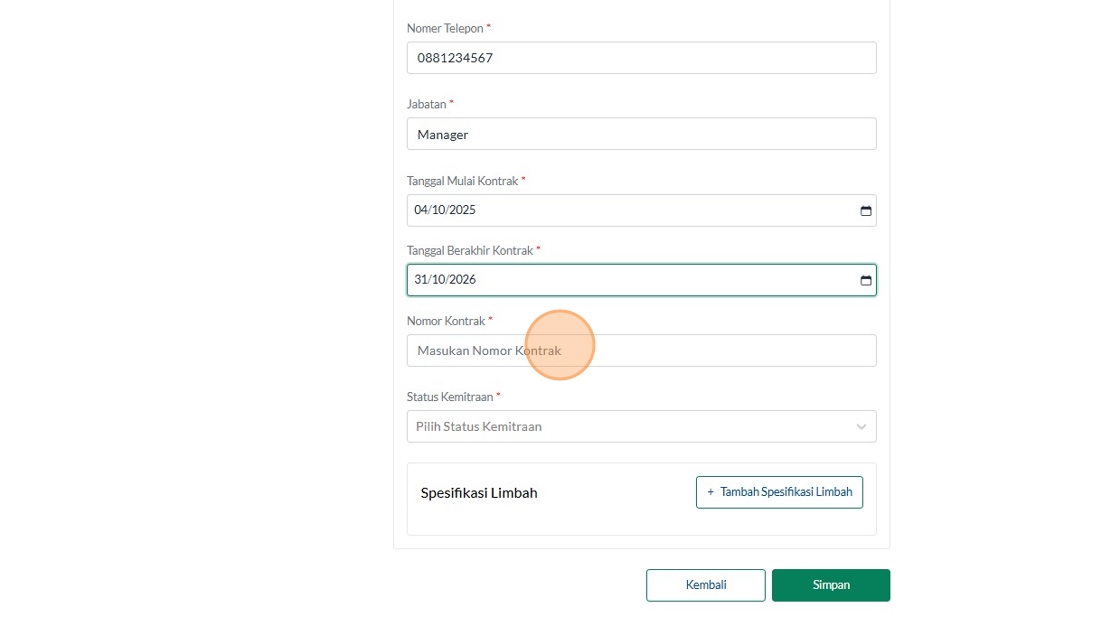Click into the Jabatan field showing Manager
Screen dimensions: 1120x626
coord(640,134)
